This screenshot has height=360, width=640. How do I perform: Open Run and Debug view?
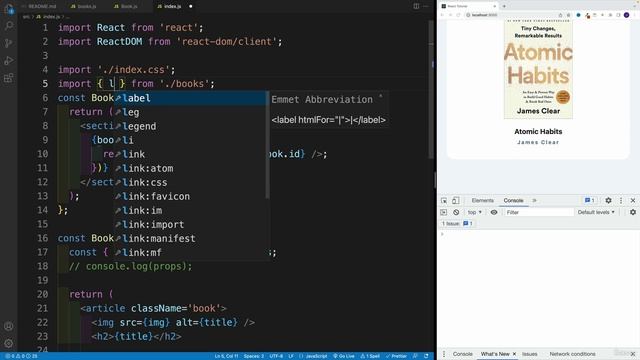[x=9, y=60]
